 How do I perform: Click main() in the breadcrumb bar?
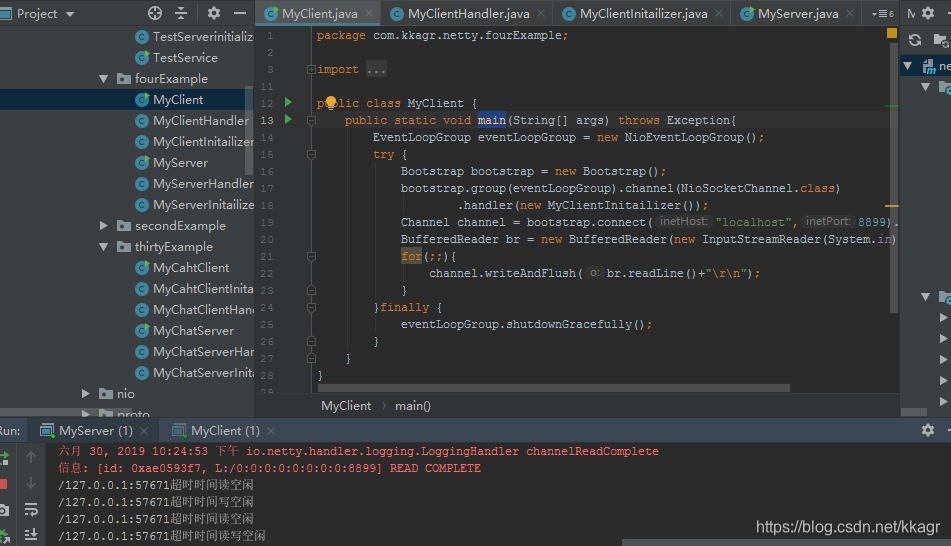coord(412,406)
